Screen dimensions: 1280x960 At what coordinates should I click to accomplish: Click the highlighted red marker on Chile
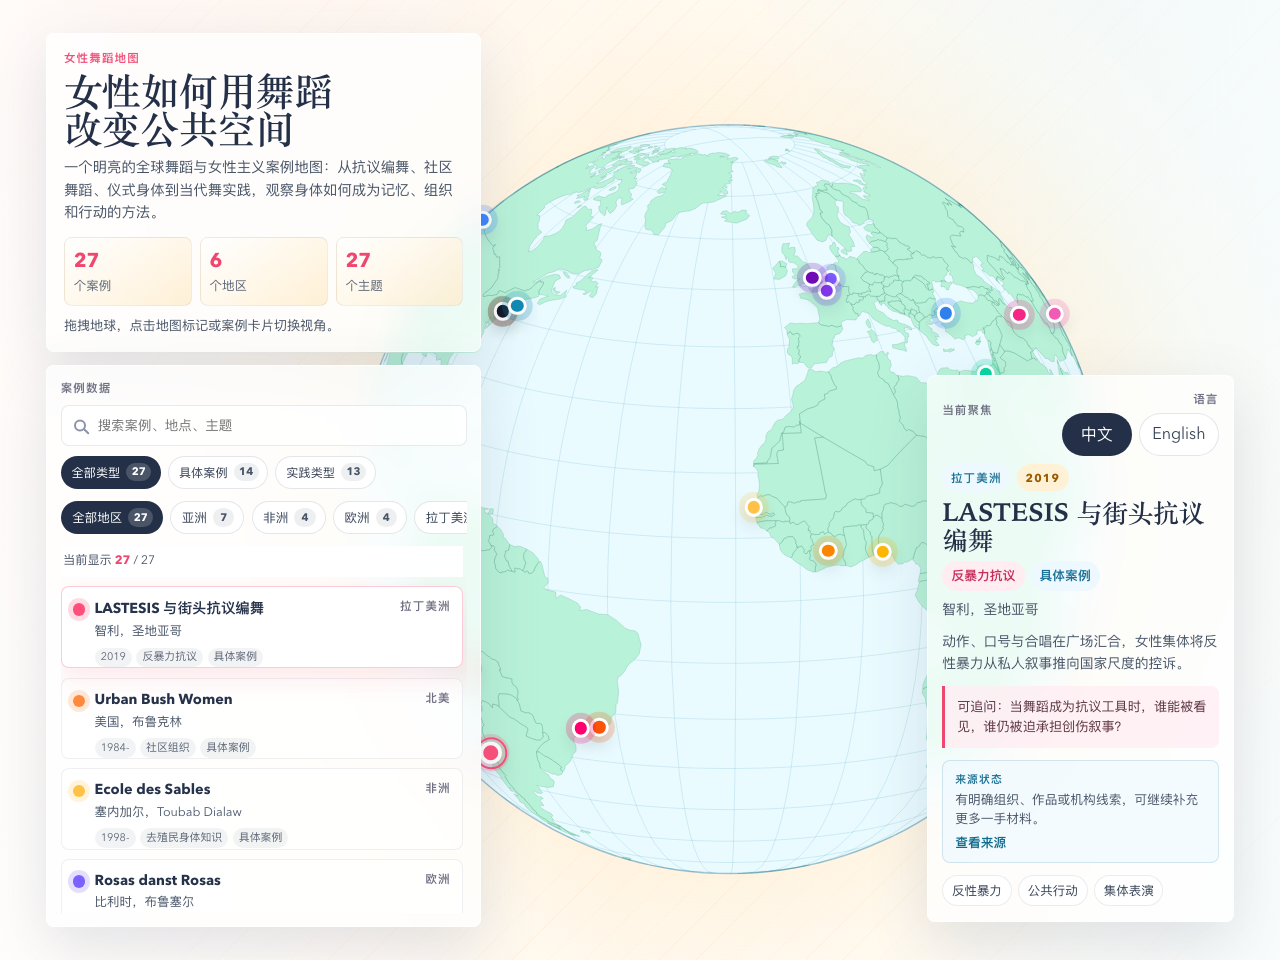point(490,752)
